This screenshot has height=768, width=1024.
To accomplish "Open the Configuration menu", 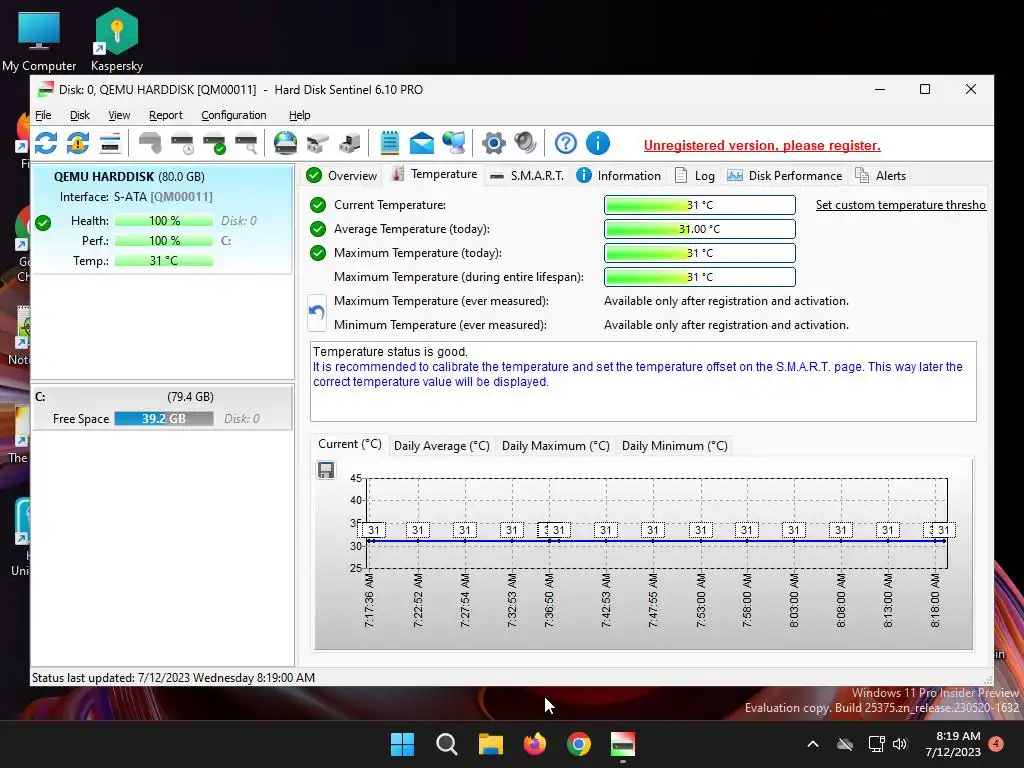I will point(234,115).
